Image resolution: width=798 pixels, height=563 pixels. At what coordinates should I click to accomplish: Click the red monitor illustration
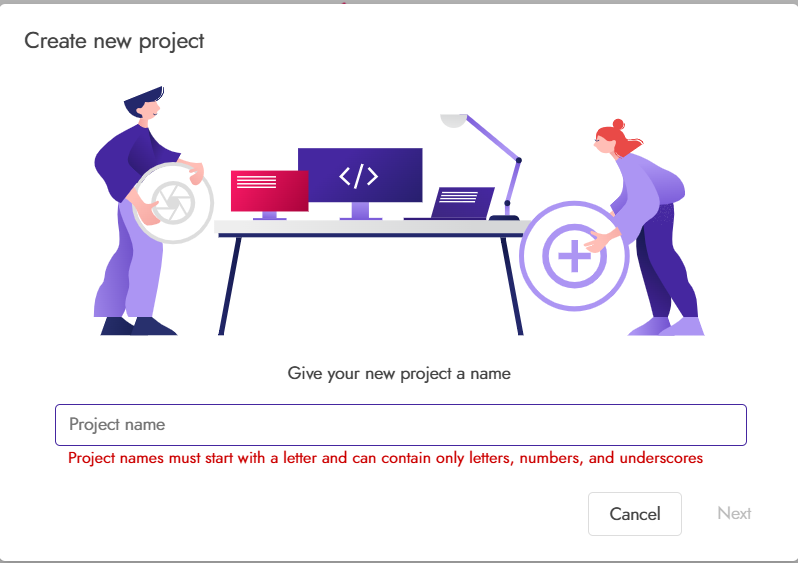(269, 195)
